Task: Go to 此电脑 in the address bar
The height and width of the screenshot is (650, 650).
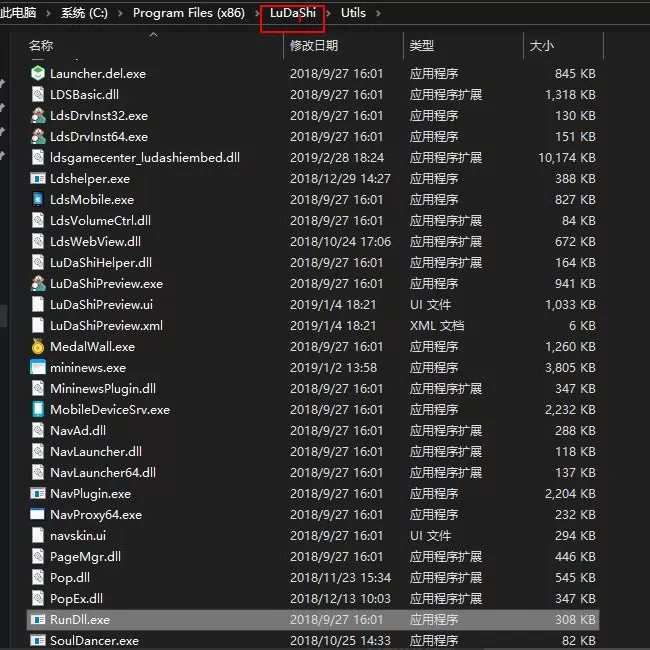Action: [18, 13]
